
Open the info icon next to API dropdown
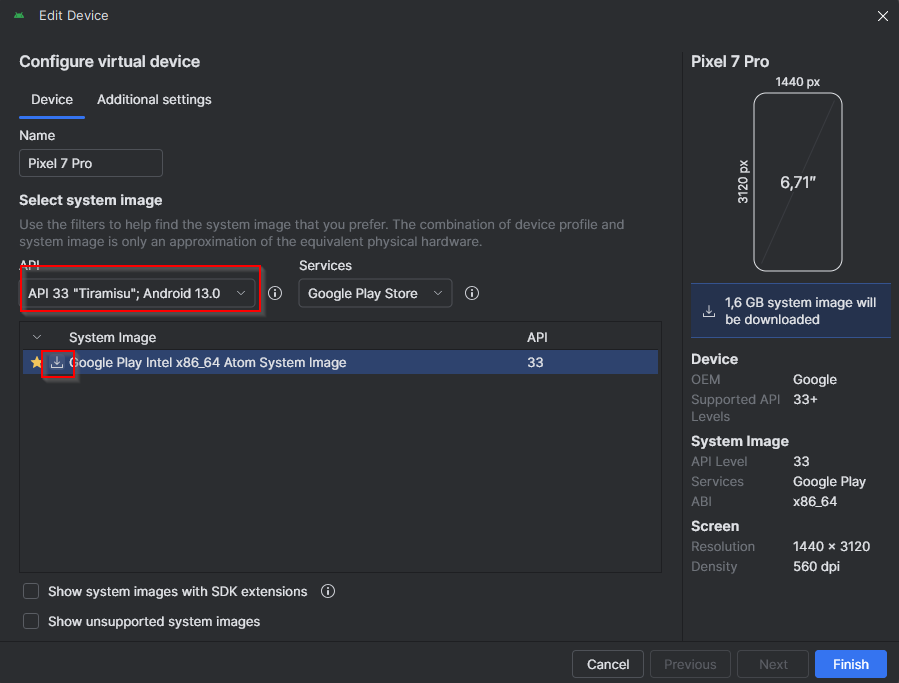pyautogui.click(x=275, y=293)
